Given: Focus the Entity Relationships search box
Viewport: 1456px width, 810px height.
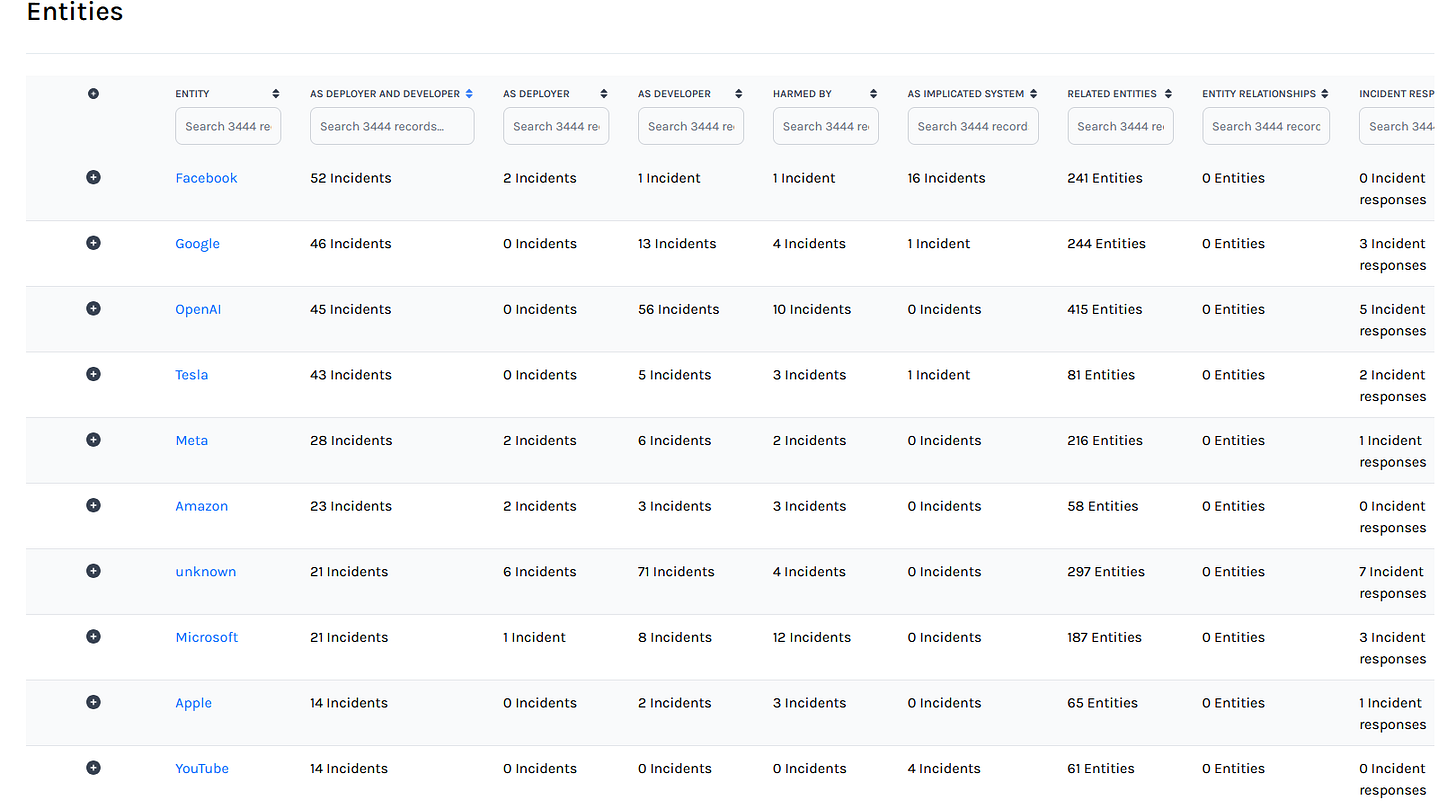Looking at the screenshot, I should tap(1266, 126).
